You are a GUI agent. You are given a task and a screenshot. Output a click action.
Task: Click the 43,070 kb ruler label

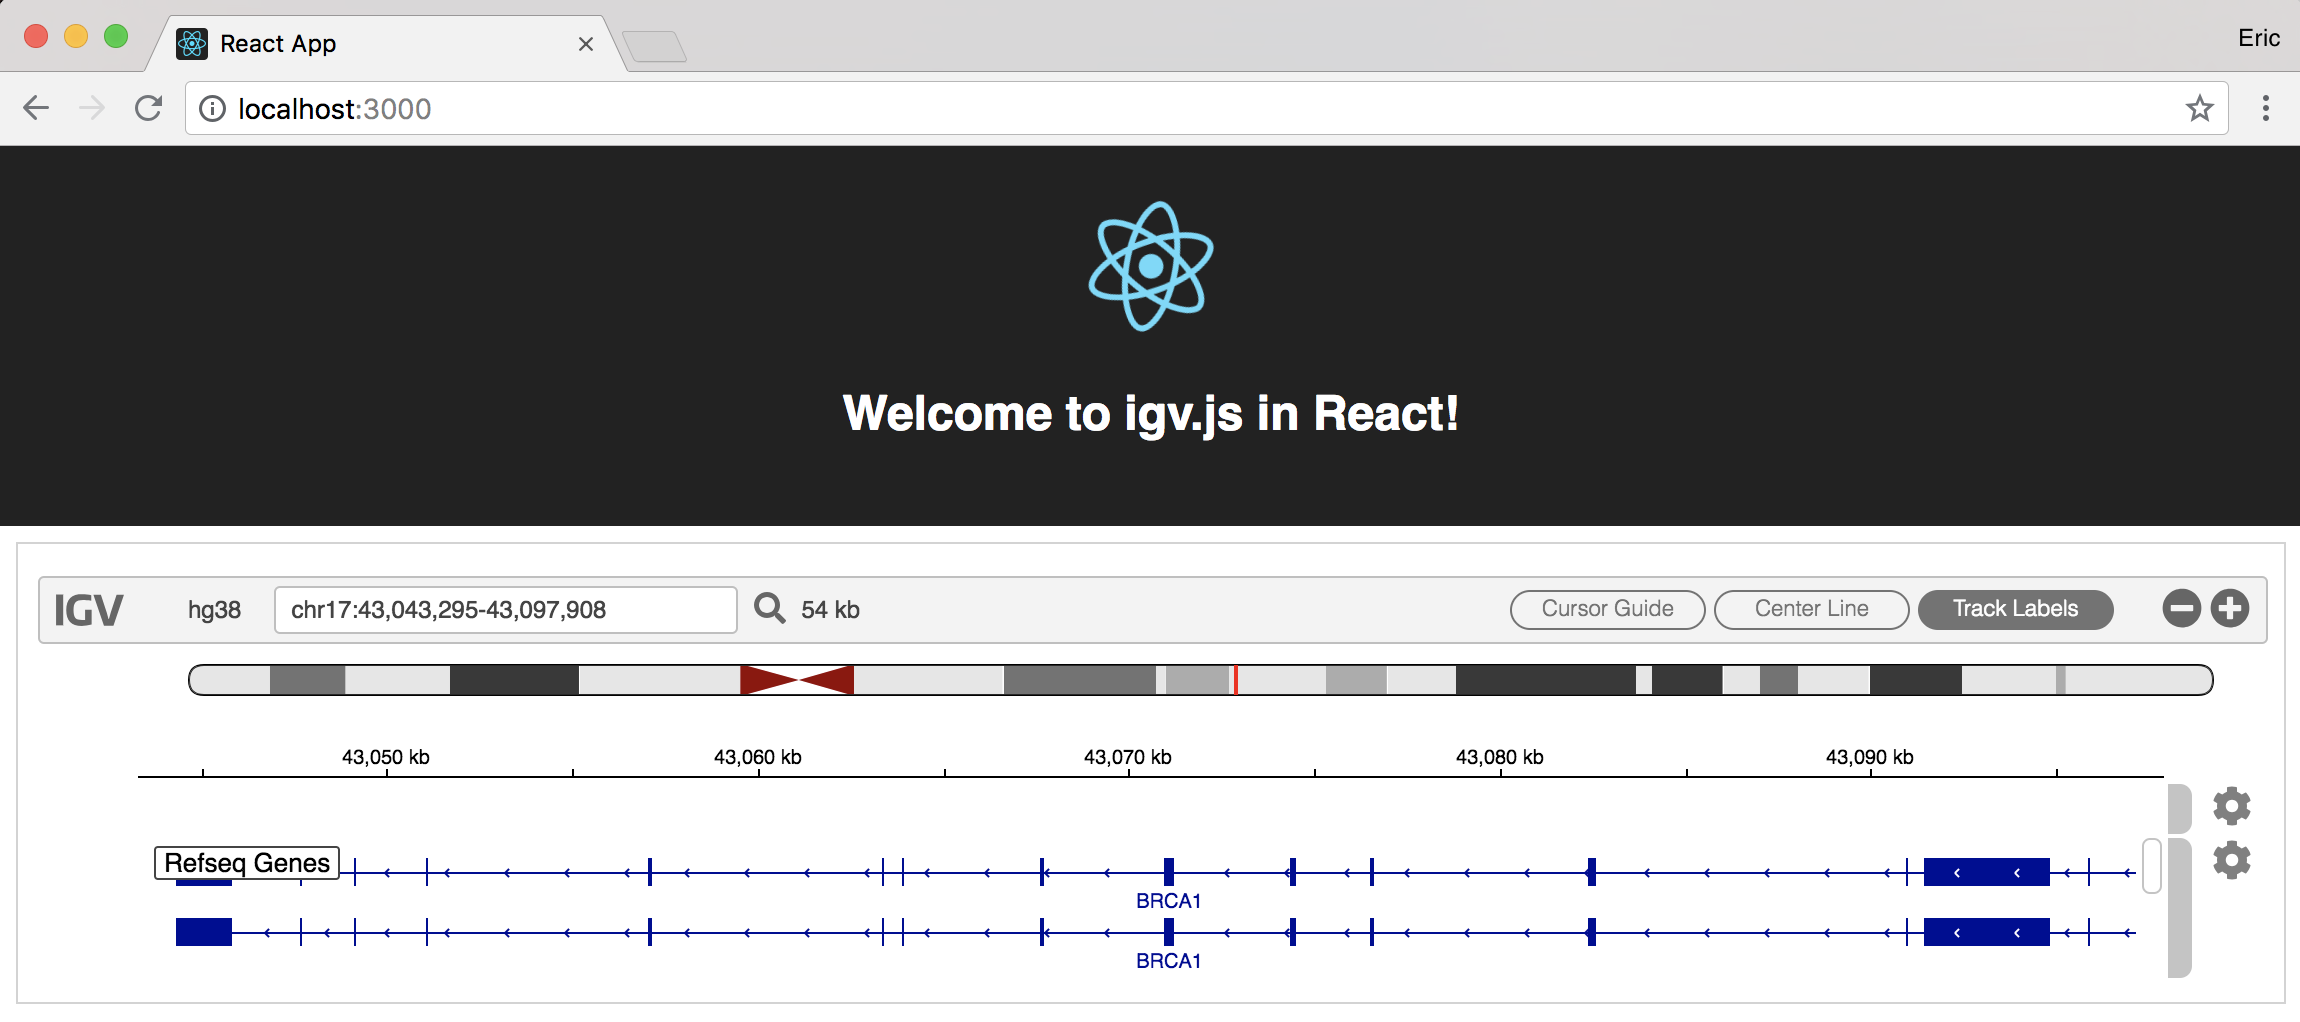click(x=1128, y=757)
